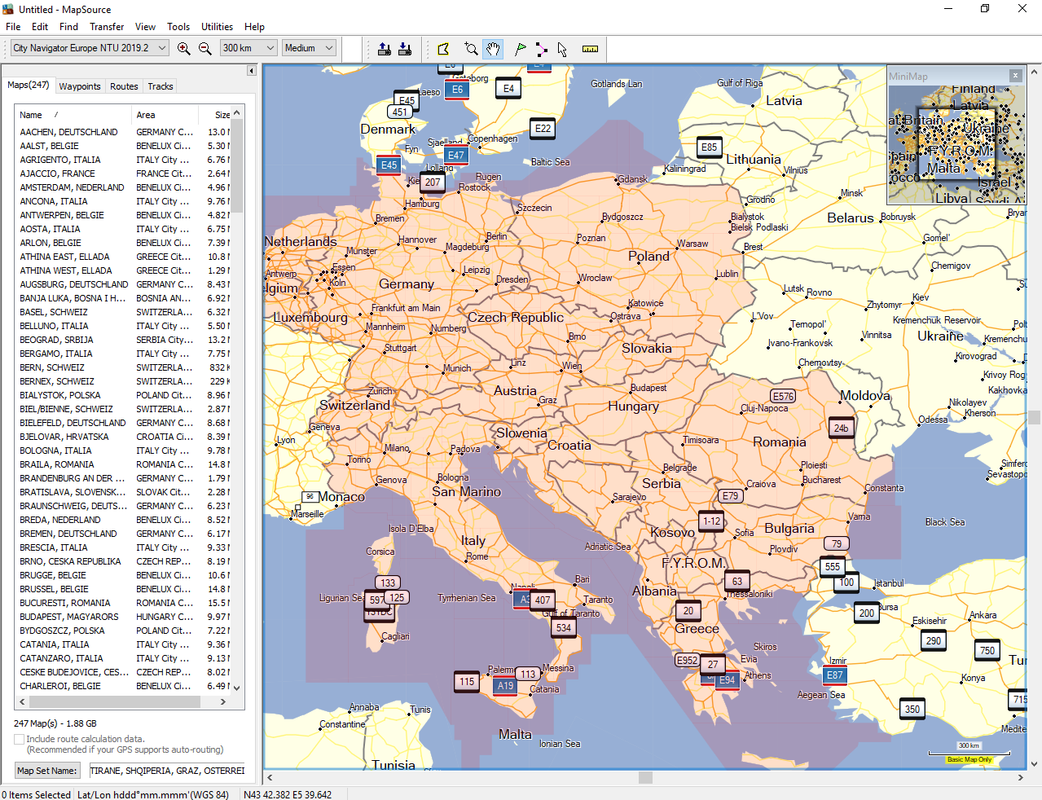Click the MapSource app icon in title bar
1042x800 pixels.
click(x=8, y=9)
